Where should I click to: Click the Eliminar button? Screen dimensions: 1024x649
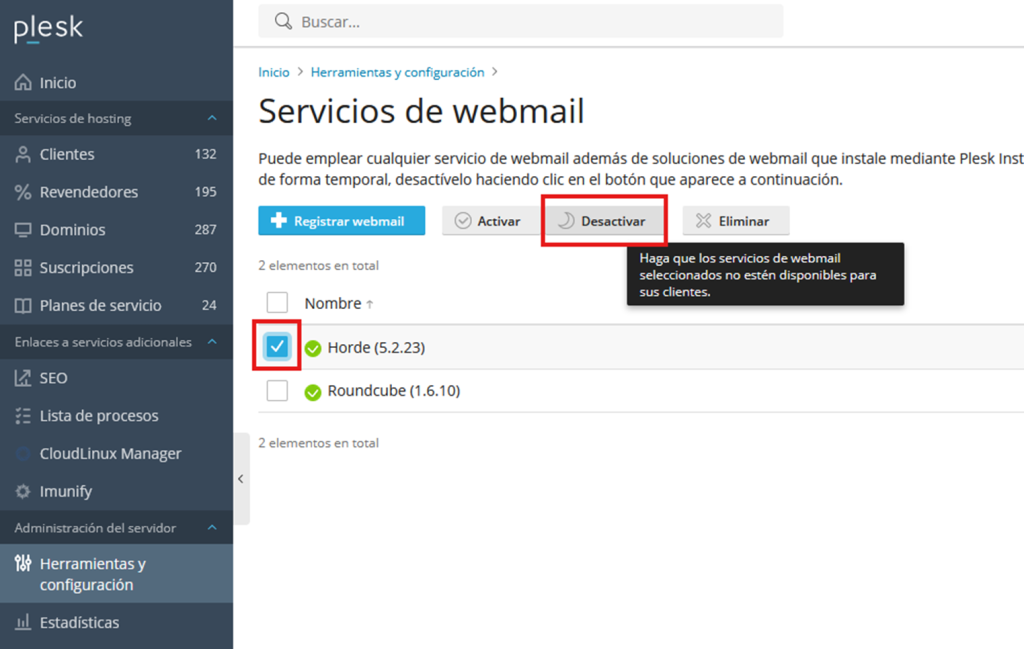[x=736, y=221]
